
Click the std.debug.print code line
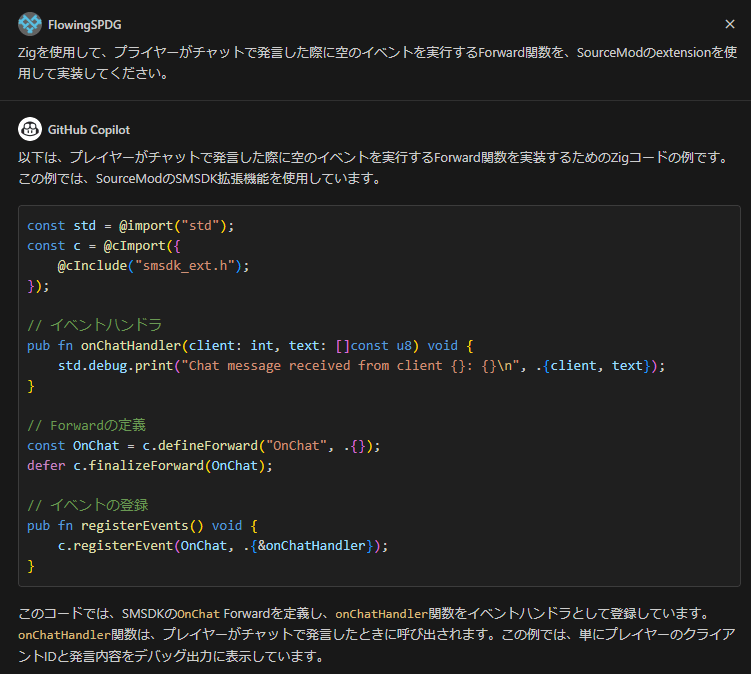pos(361,366)
